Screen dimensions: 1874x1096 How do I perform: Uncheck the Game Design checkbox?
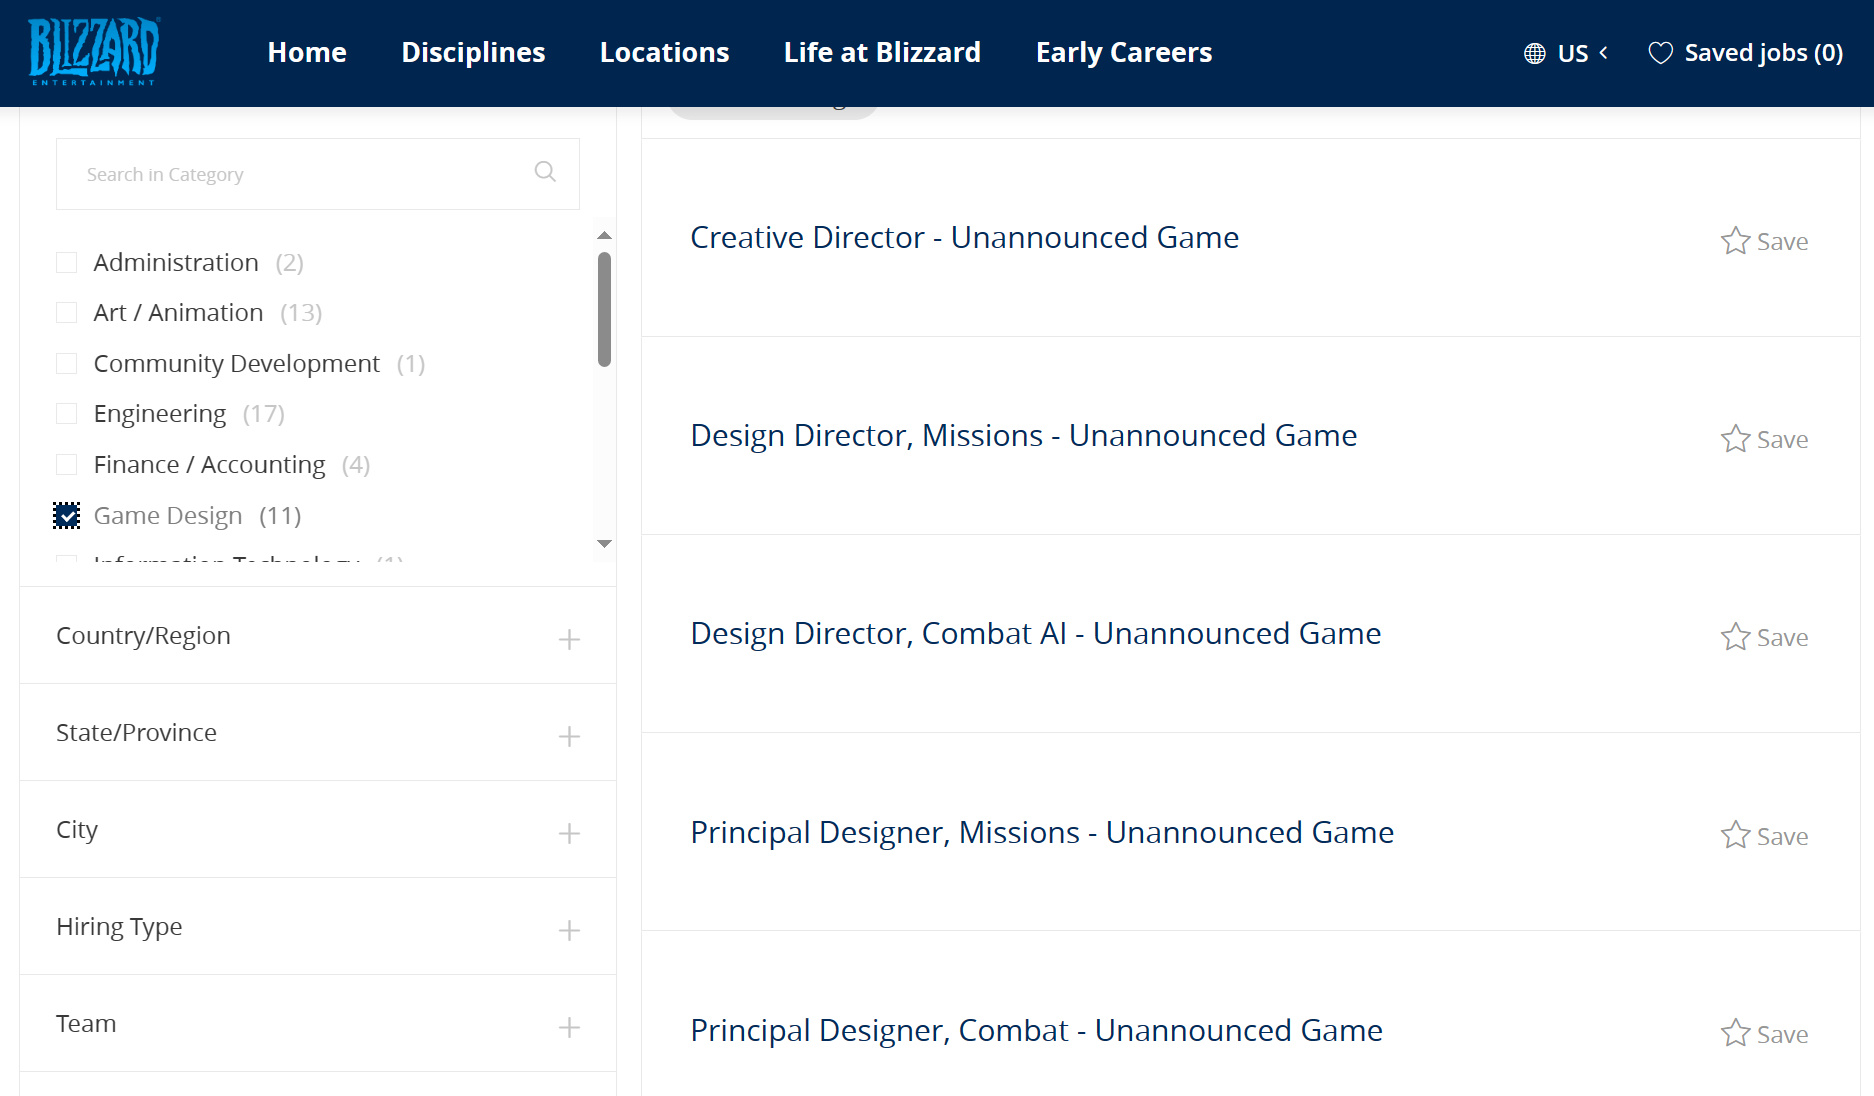pyautogui.click(x=67, y=515)
